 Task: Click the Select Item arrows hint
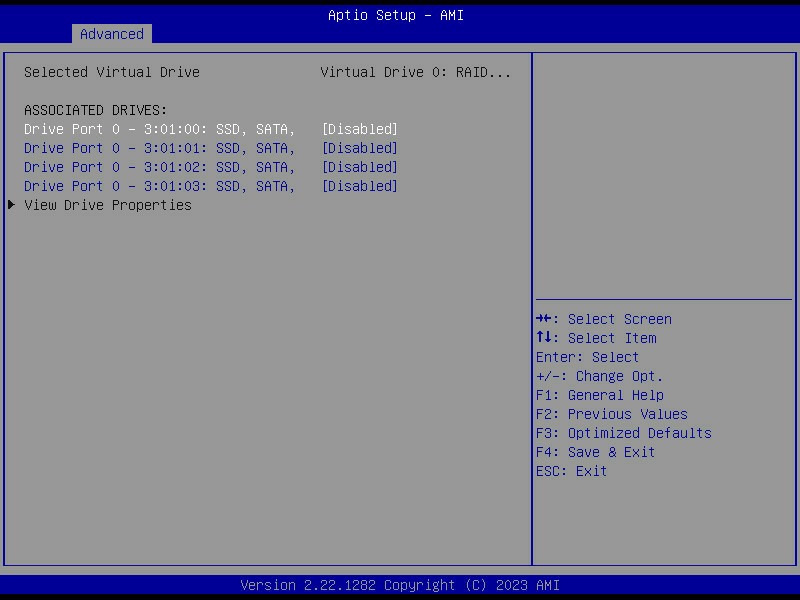596,338
